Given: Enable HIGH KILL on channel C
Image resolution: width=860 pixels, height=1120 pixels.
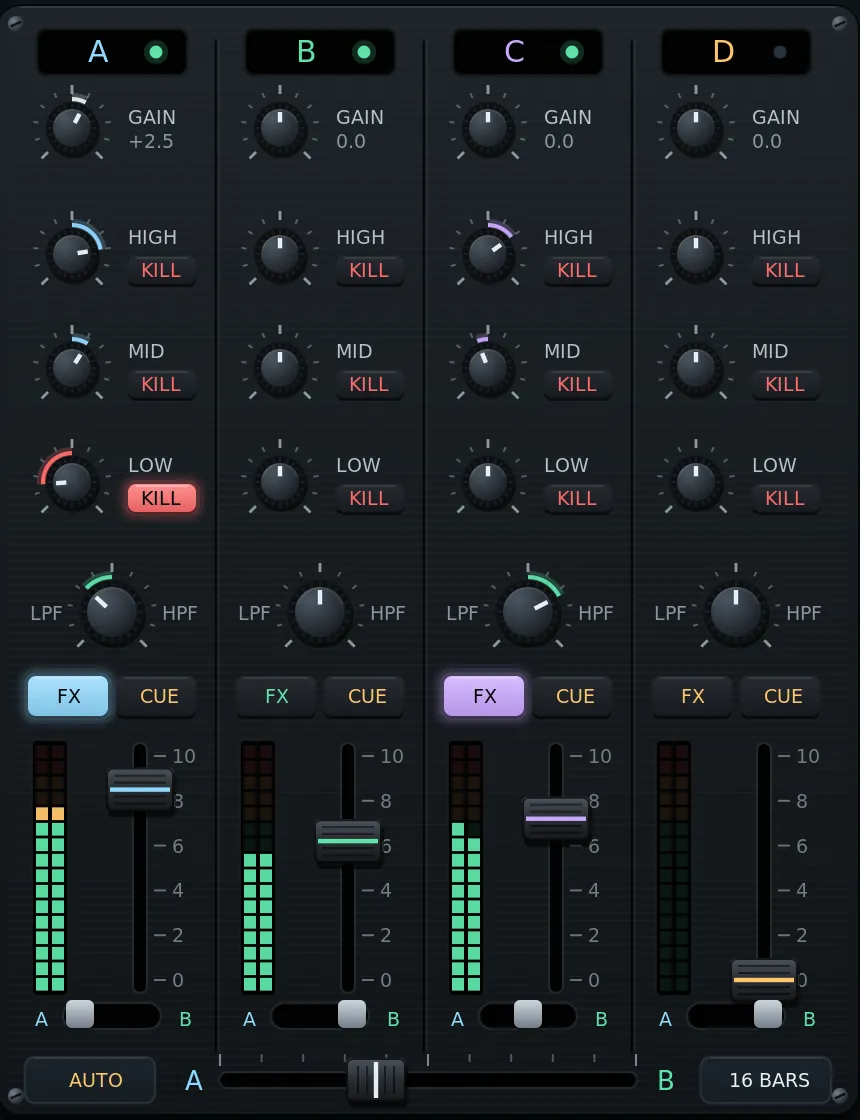Looking at the screenshot, I should (577, 271).
